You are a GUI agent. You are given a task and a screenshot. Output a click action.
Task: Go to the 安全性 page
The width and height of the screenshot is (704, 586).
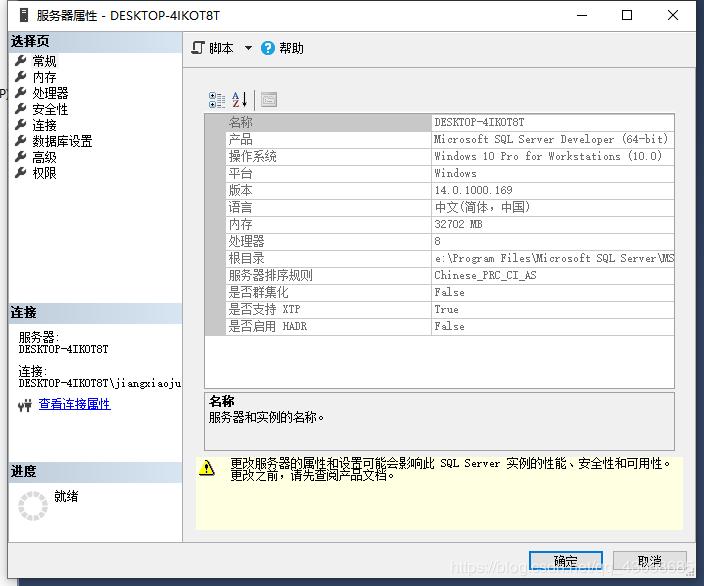pyautogui.click(x=50, y=109)
